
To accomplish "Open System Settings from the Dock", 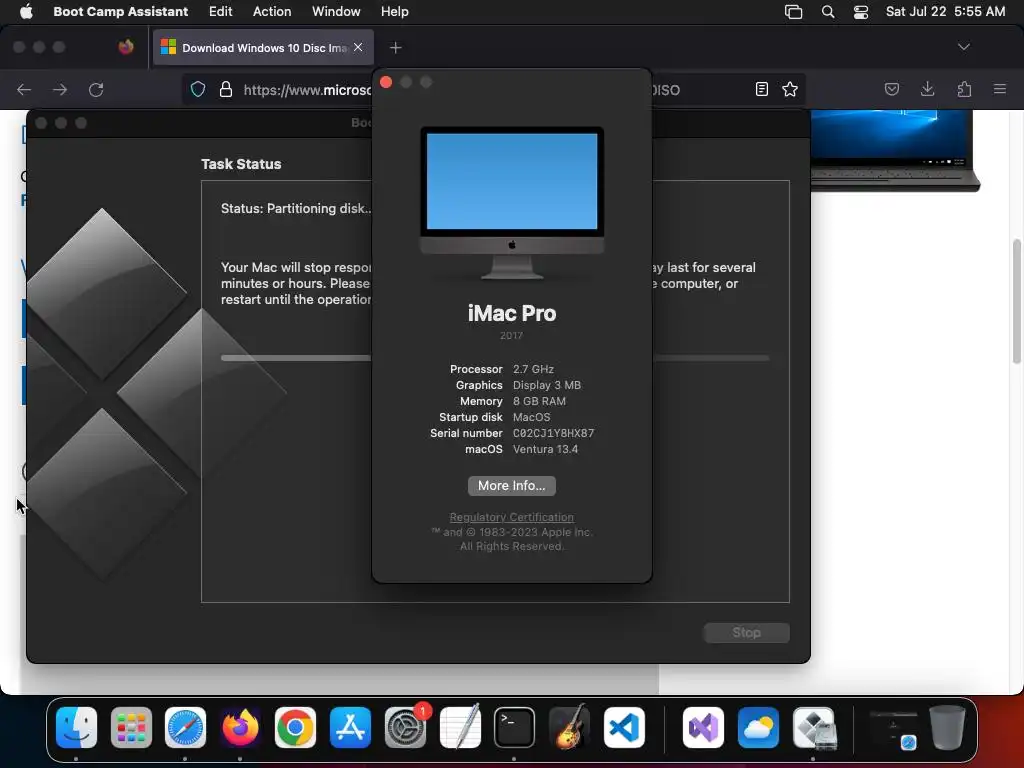I will click(x=405, y=728).
